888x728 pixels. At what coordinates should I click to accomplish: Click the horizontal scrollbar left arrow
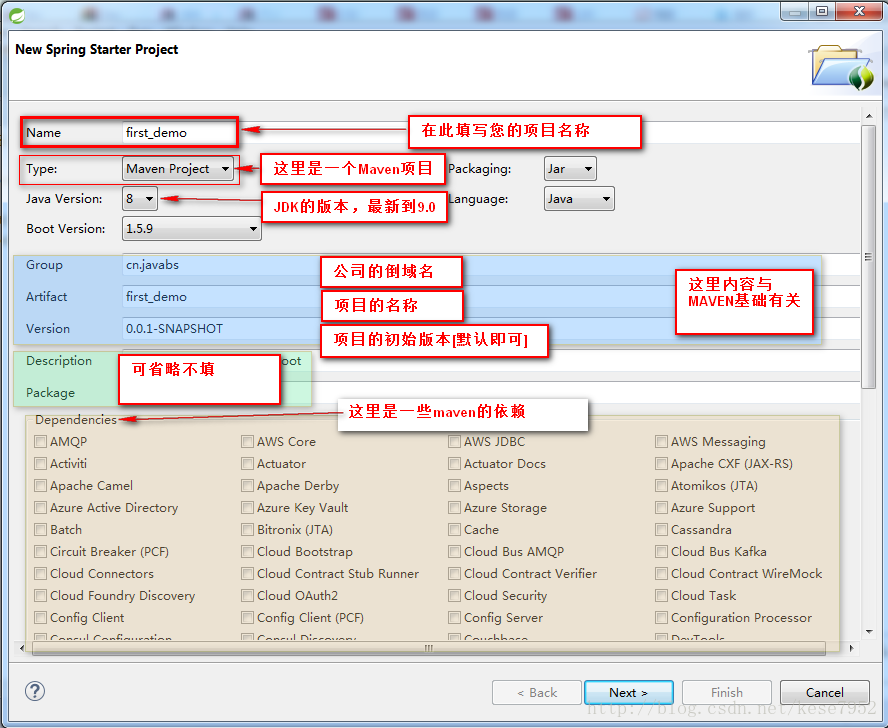click(x=22, y=648)
